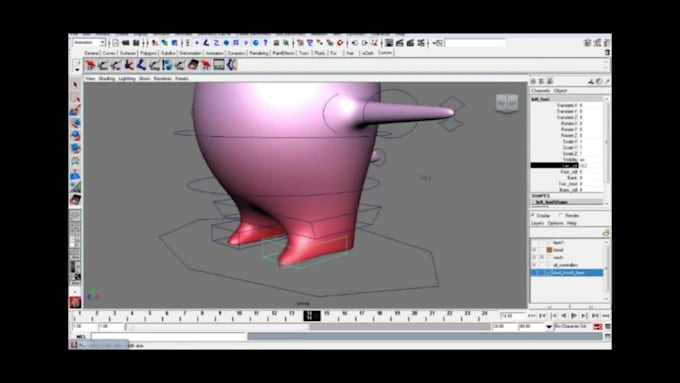This screenshot has width=680, height=383.
Task: Select the Render radio button in layer editor
Action: point(561,216)
